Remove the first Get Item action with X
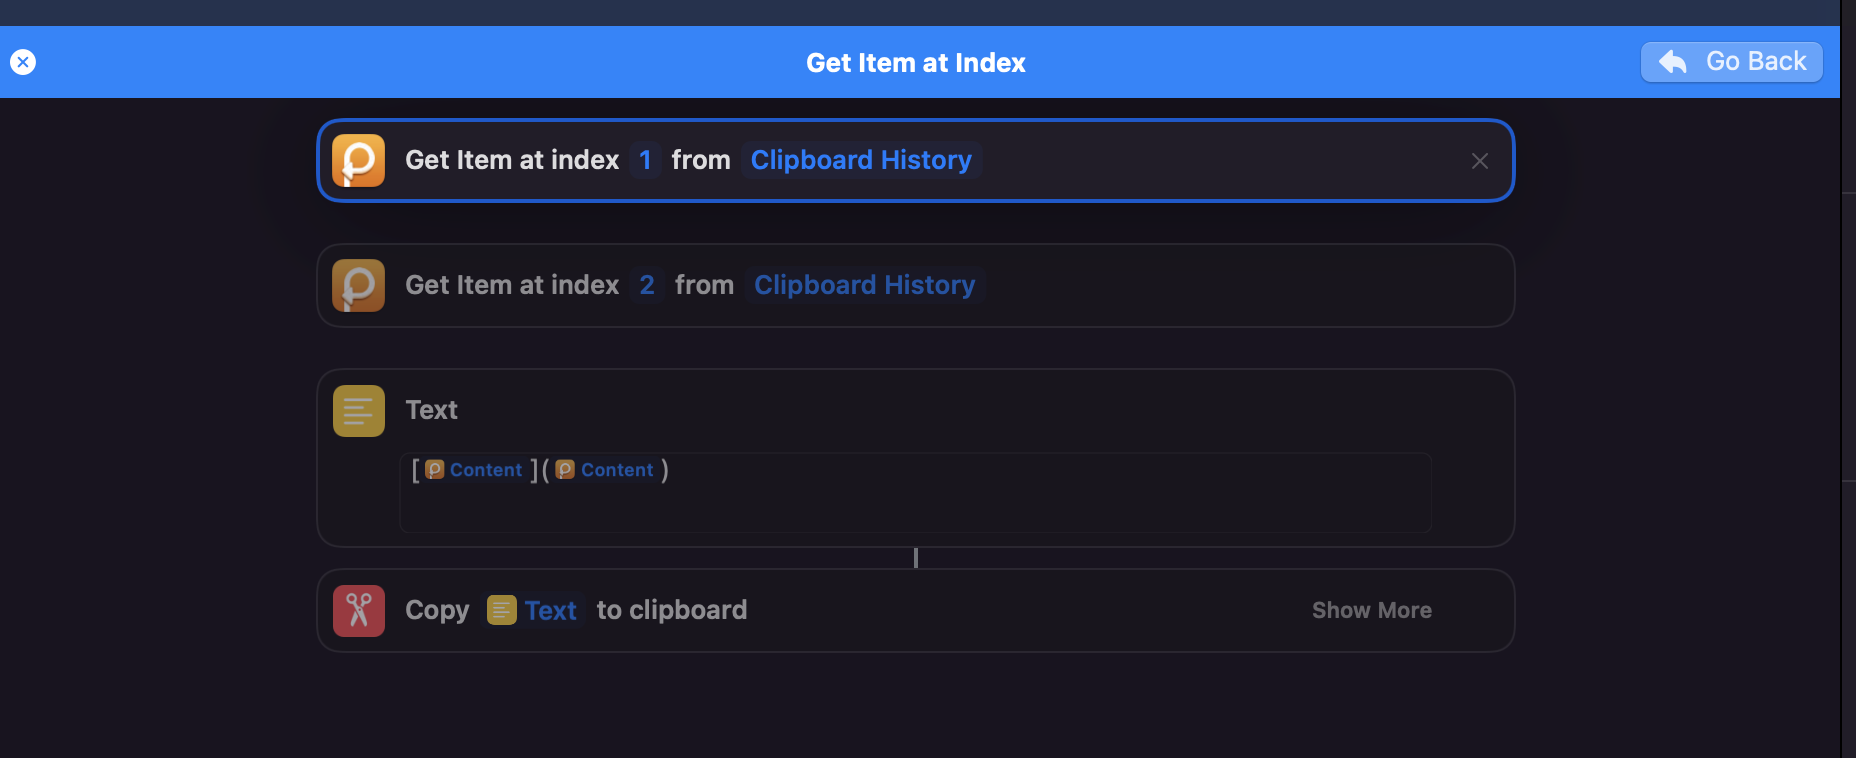The image size is (1856, 758). click(1480, 161)
